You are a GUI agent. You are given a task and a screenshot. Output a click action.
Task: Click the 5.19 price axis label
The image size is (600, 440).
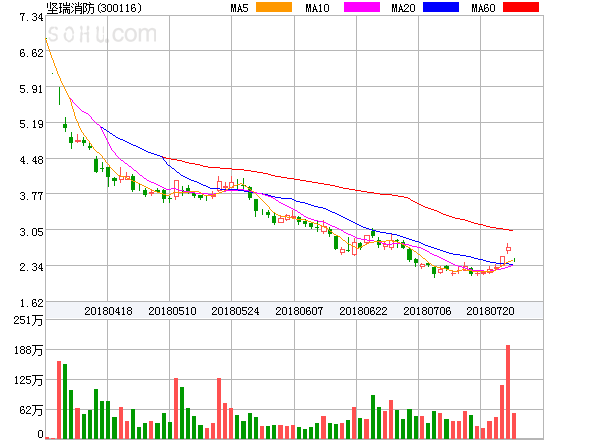point(31,124)
